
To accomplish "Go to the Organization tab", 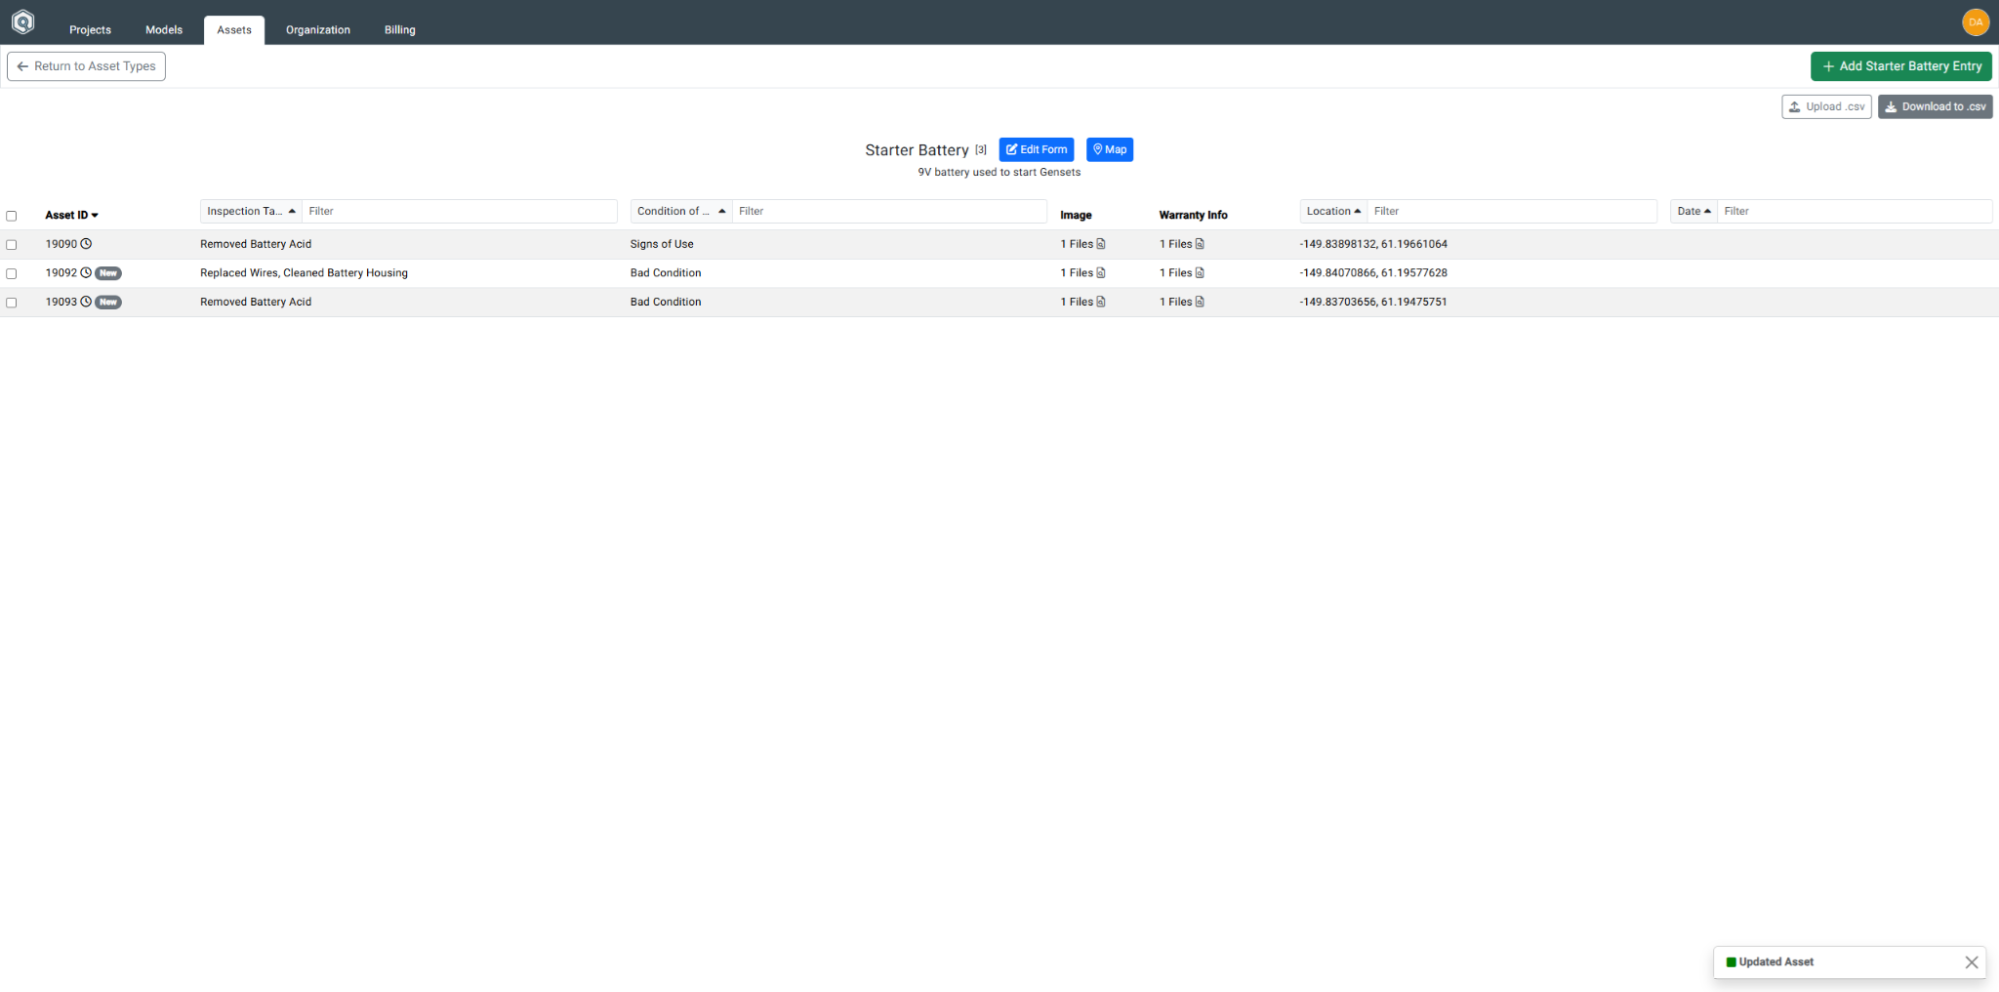I will click(x=318, y=30).
